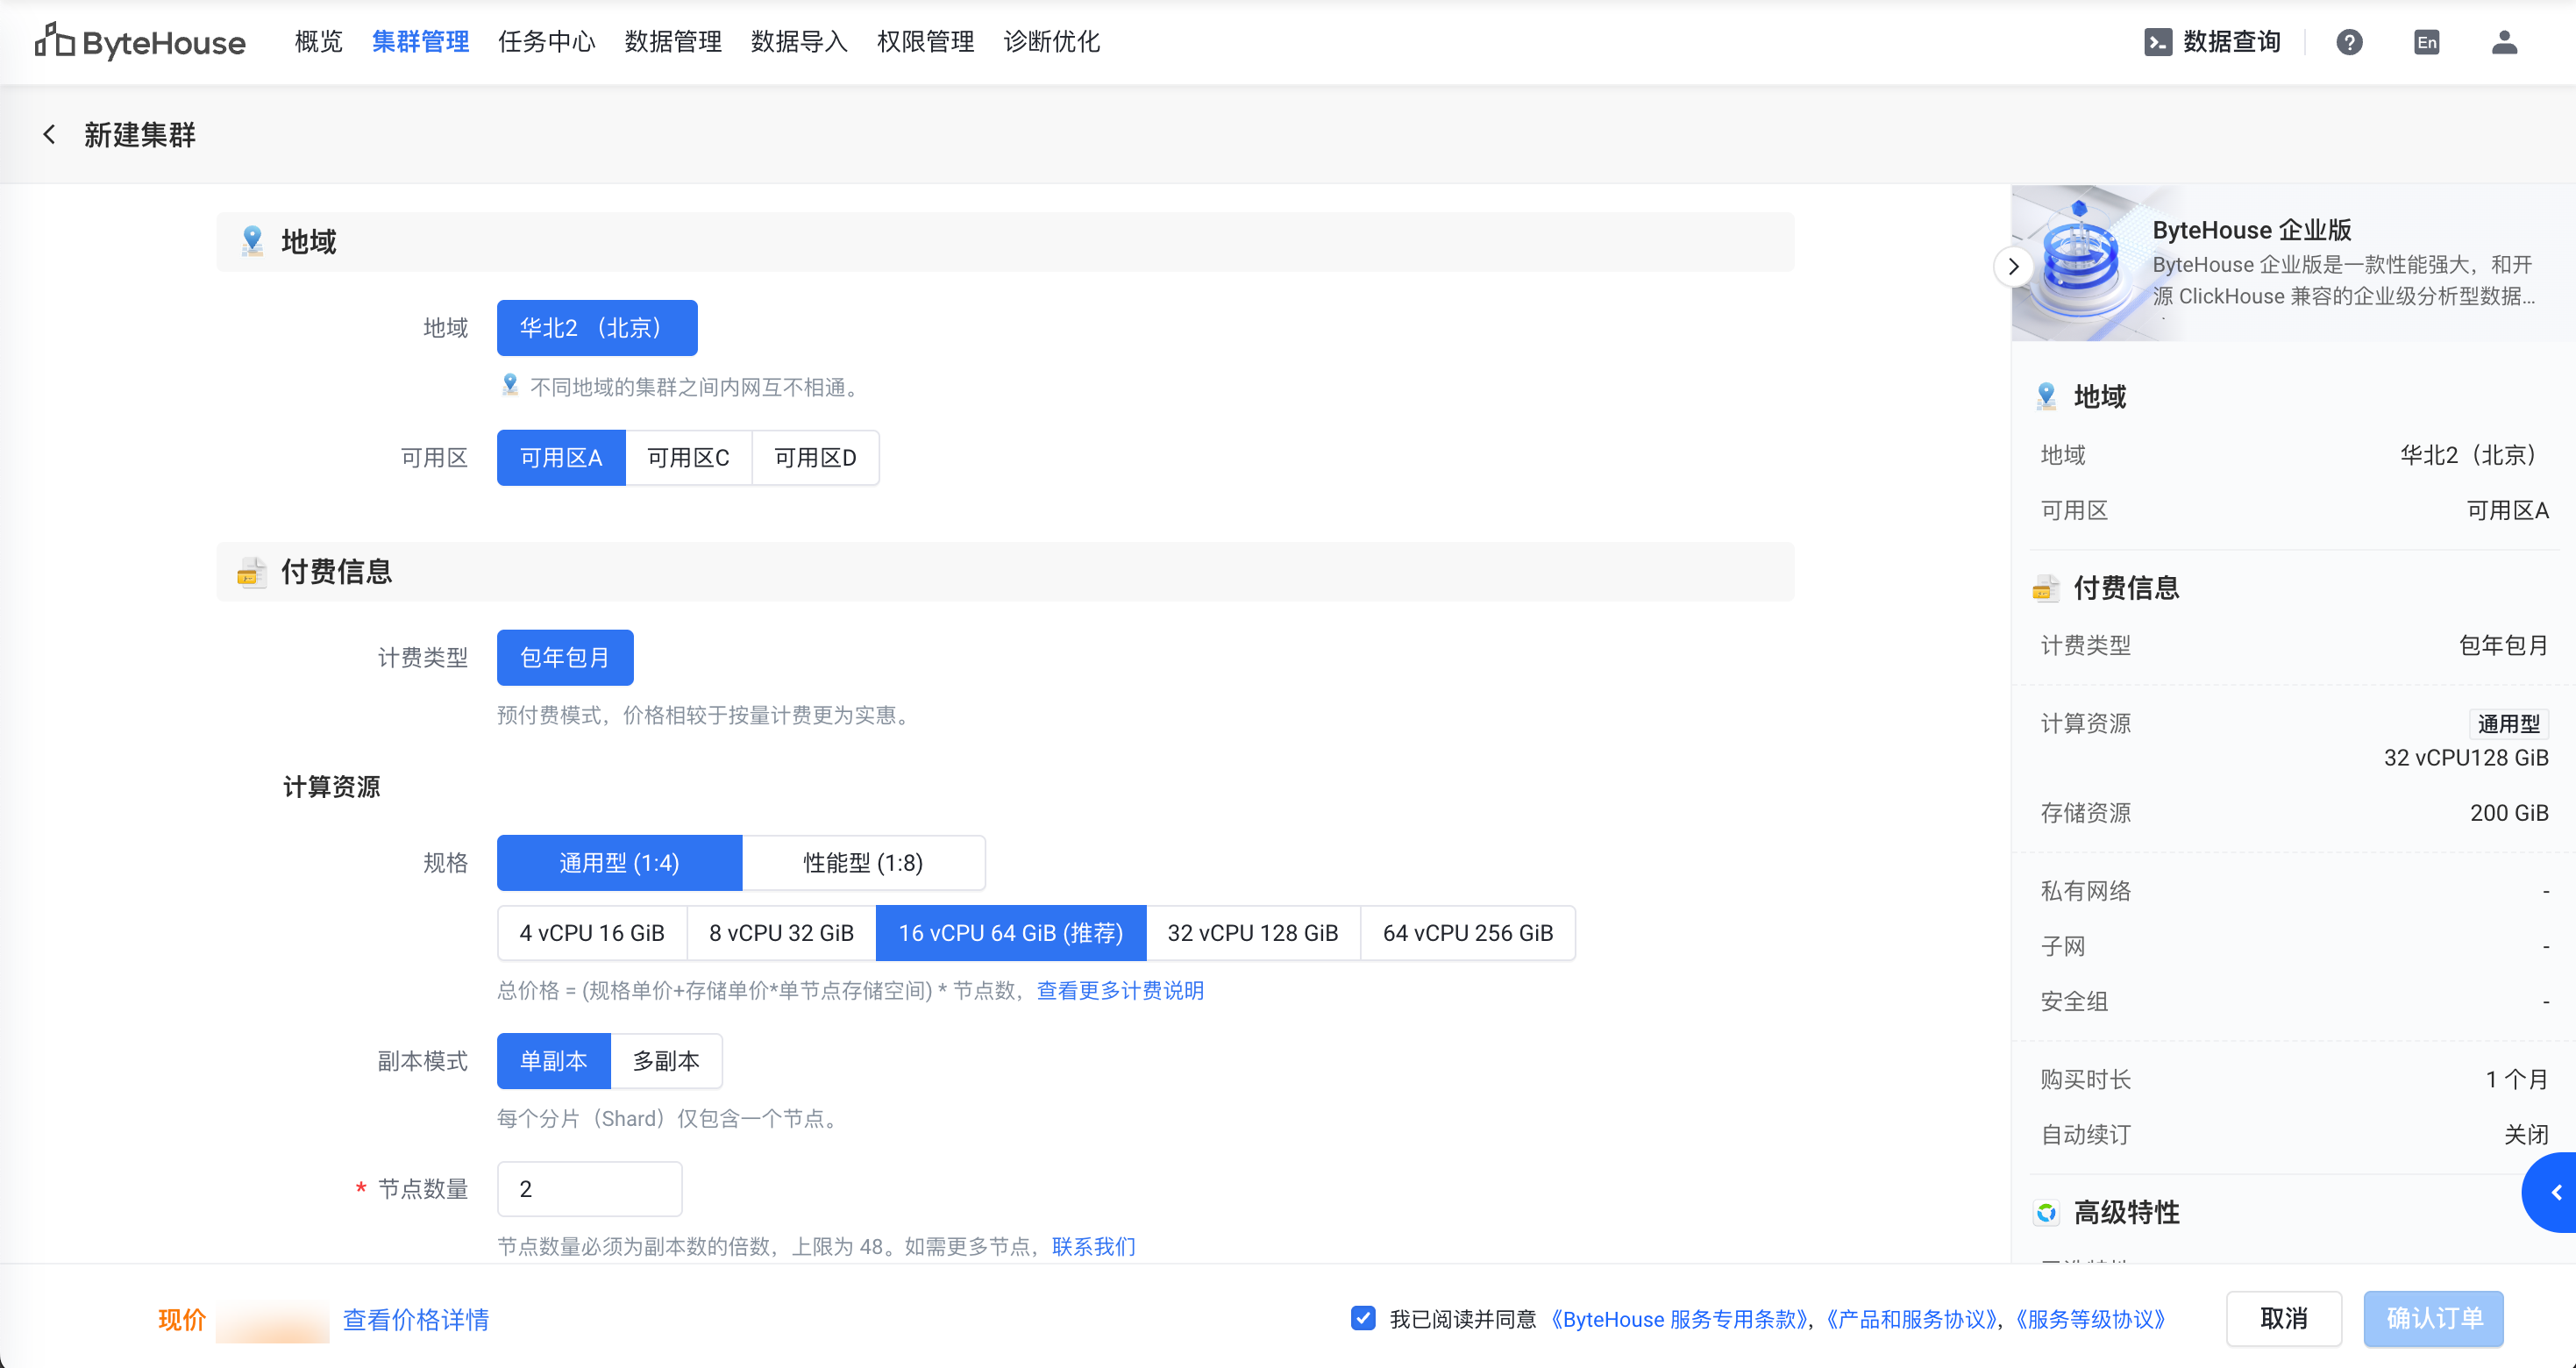Click the 联系我们 link
Viewport: 2576px width, 1368px height.
1093,1246
